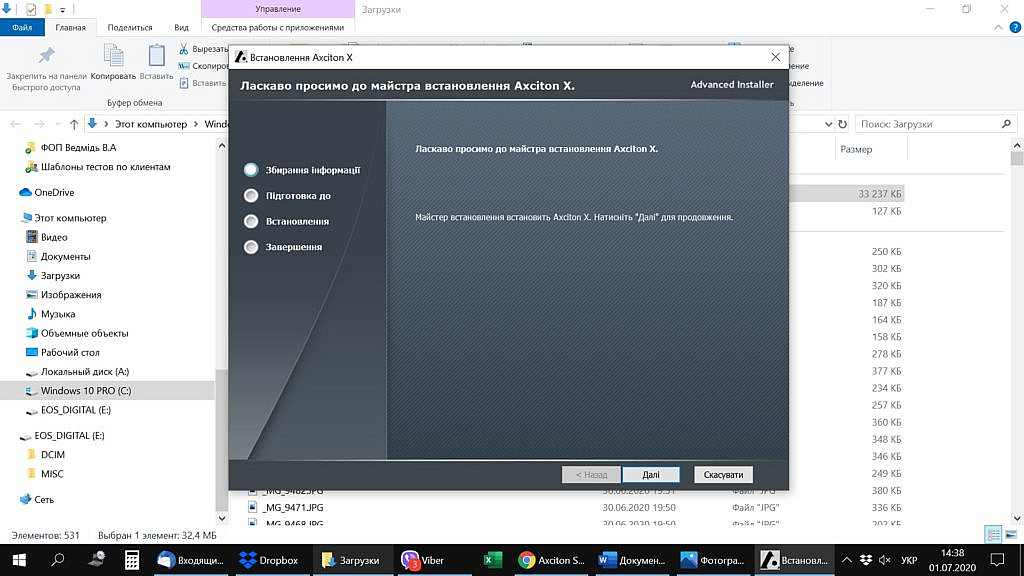The width and height of the screenshot is (1024, 576).
Task: Open address bar history dropdown
Action: pos(828,124)
